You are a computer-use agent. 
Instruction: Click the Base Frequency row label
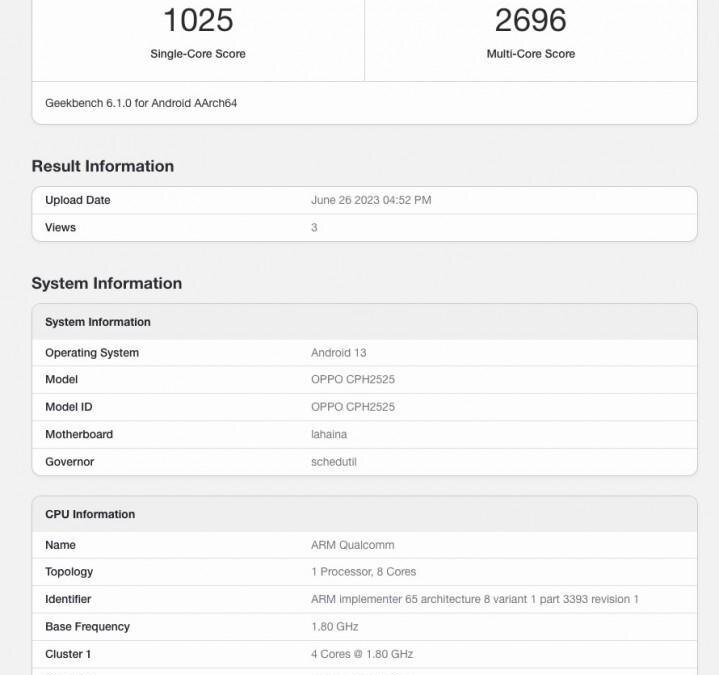(87, 627)
